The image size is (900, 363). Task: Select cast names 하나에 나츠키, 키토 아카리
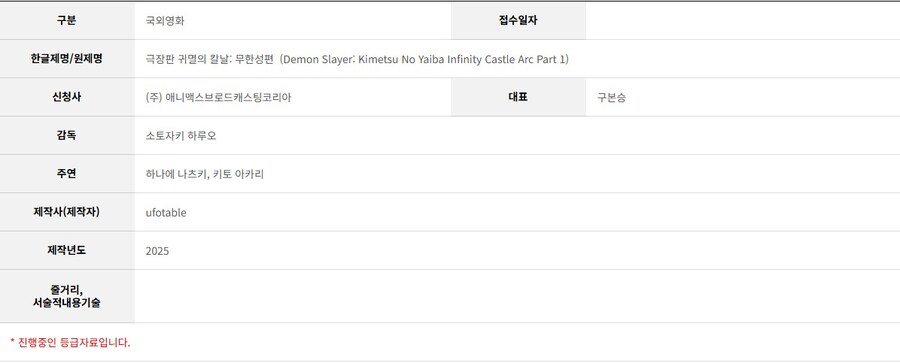[205, 174]
